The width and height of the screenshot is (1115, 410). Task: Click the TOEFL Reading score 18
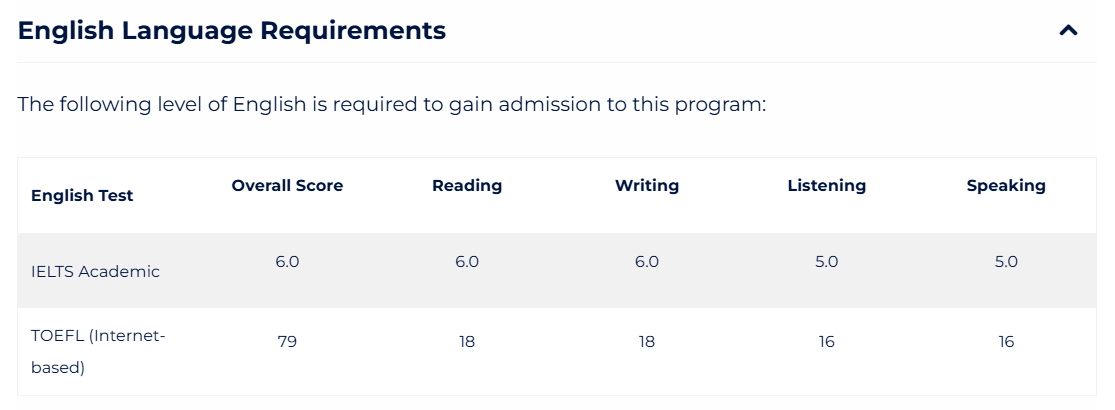pyautogui.click(x=467, y=342)
